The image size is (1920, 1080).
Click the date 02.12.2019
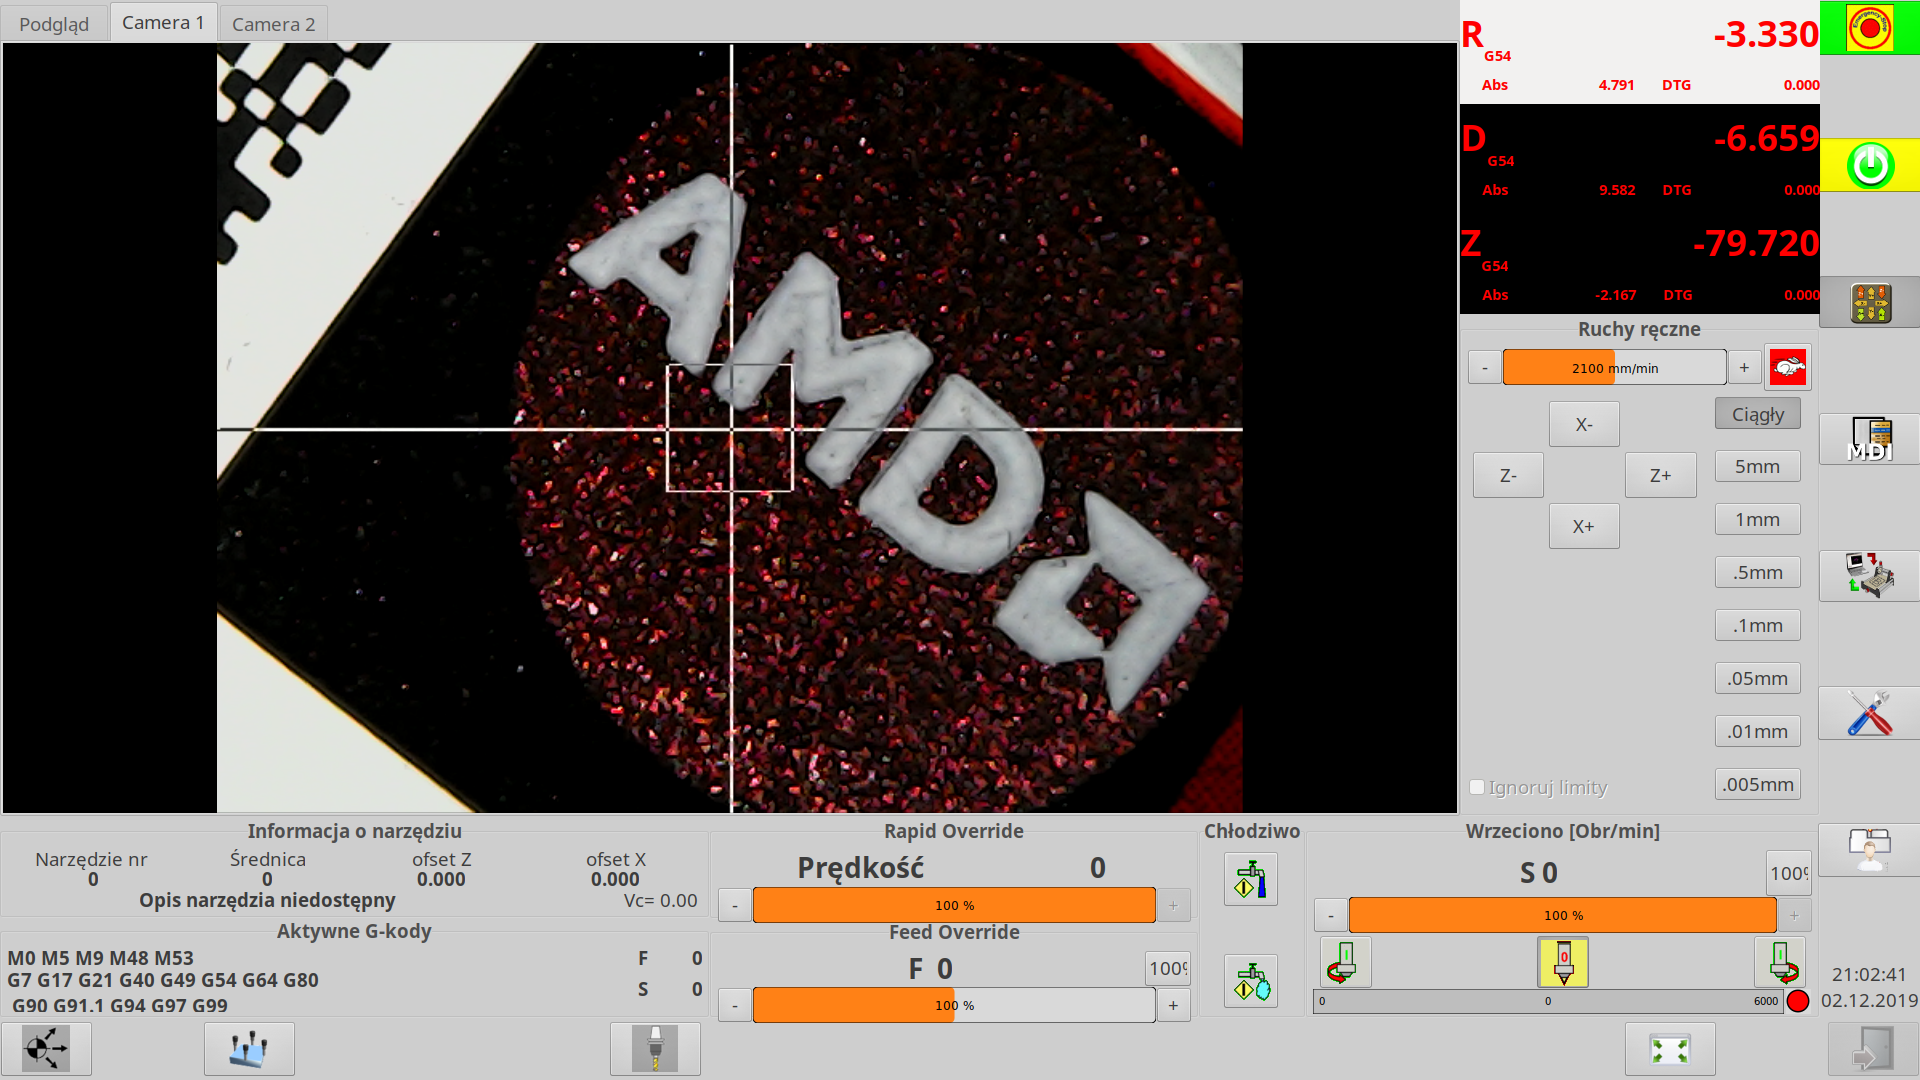pyautogui.click(x=1869, y=1001)
